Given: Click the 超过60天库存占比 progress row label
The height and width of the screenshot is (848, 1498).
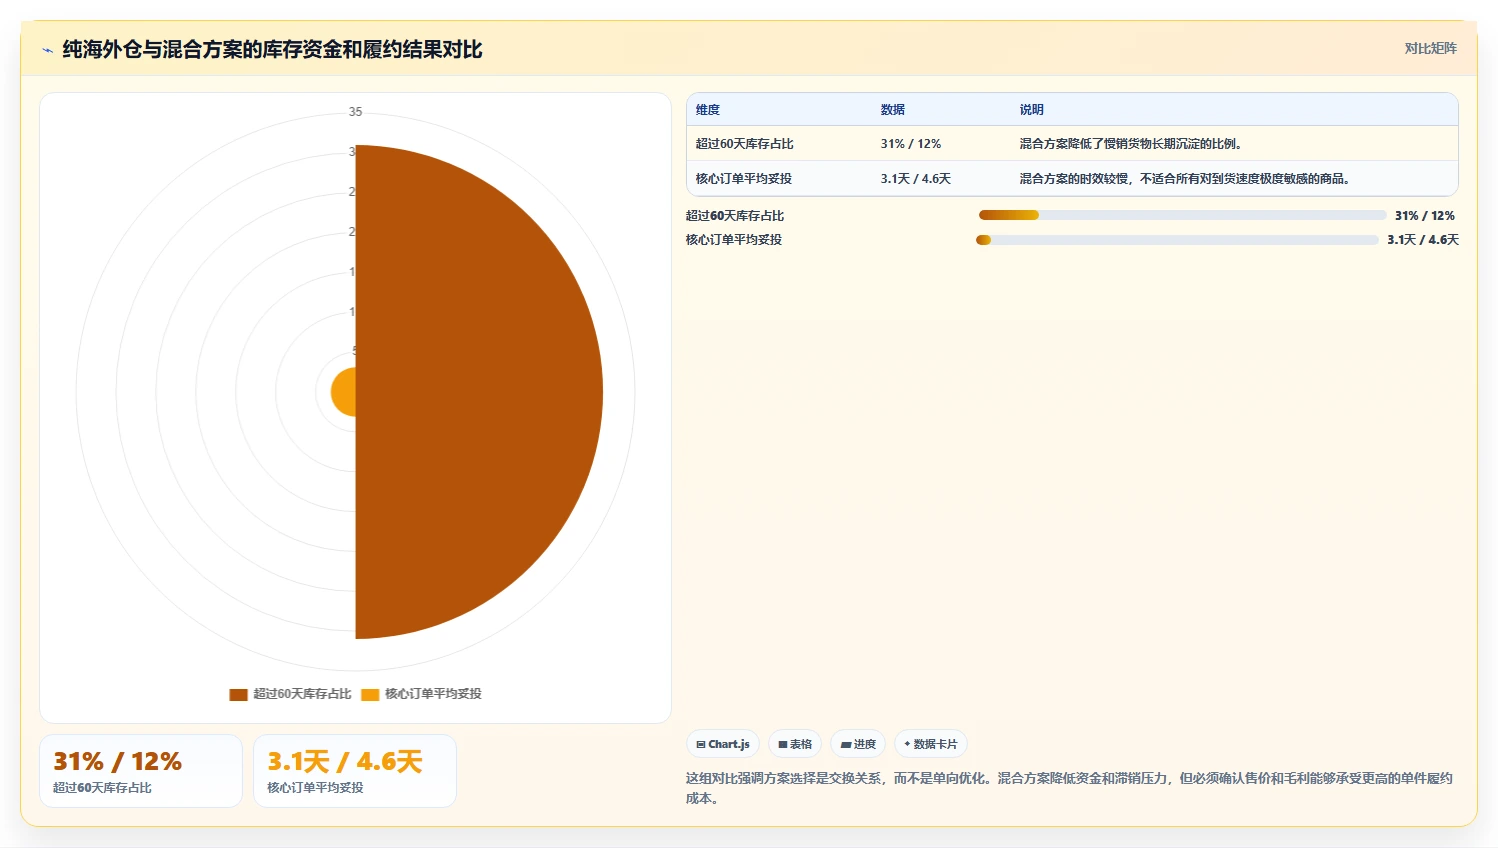Looking at the screenshot, I should point(735,216).
